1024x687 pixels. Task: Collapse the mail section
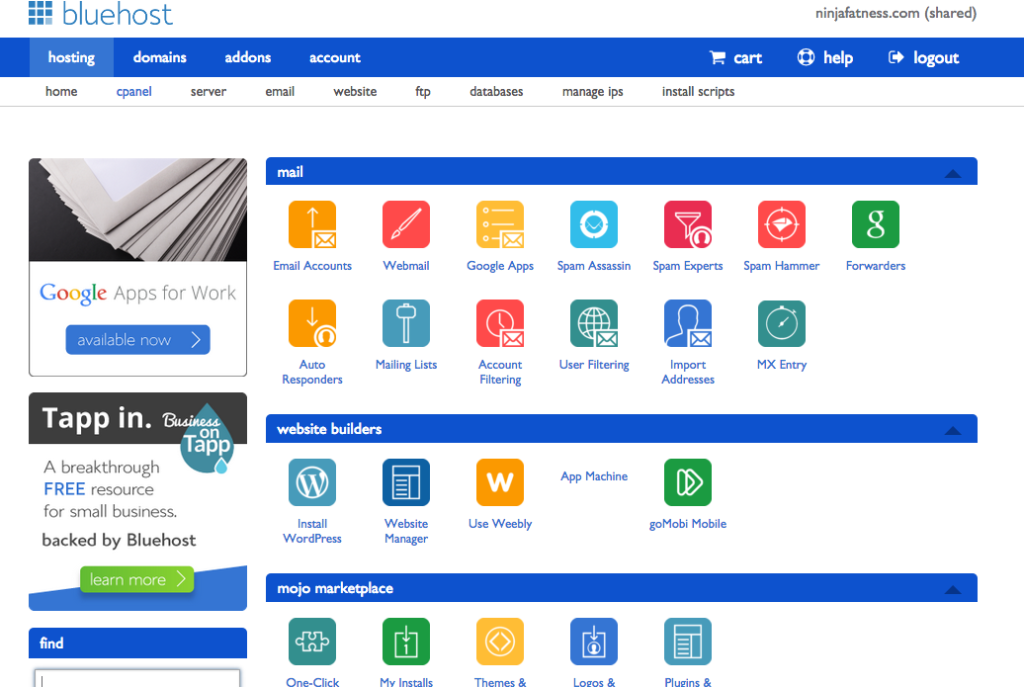(953, 173)
